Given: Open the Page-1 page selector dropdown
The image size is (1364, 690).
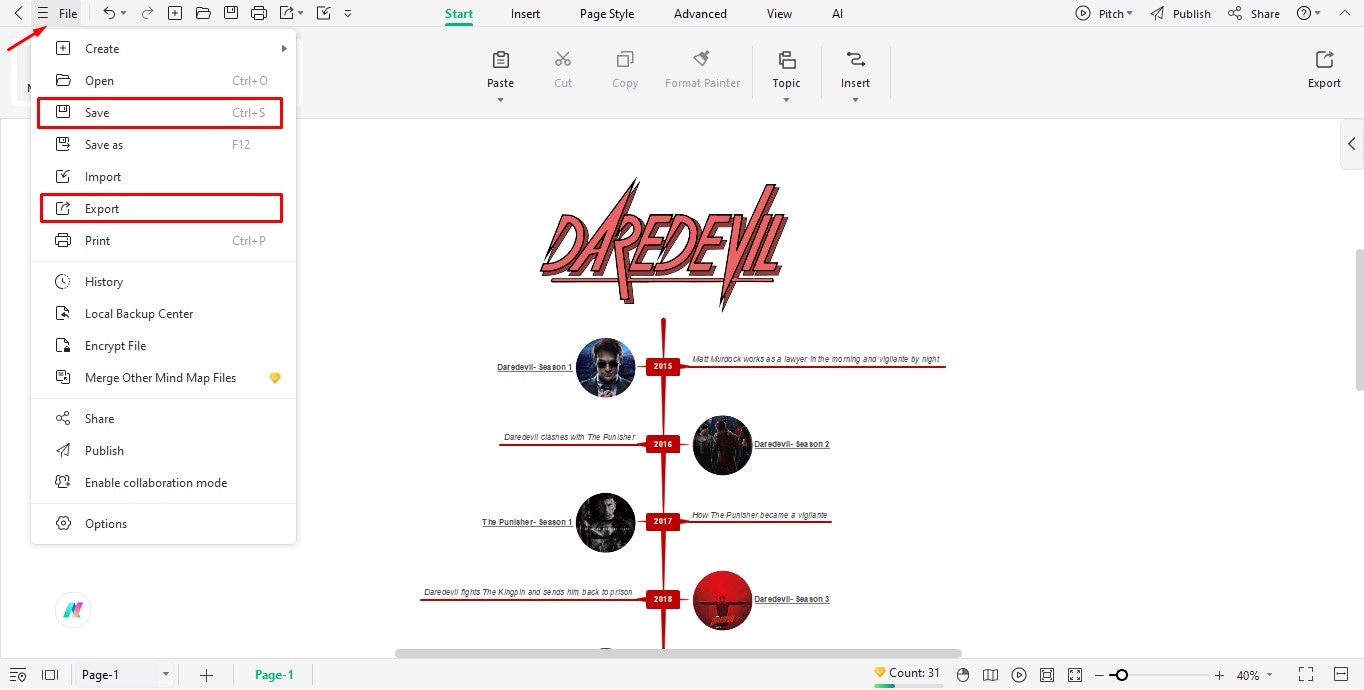Looking at the screenshot, I should (x=165, y=675).
